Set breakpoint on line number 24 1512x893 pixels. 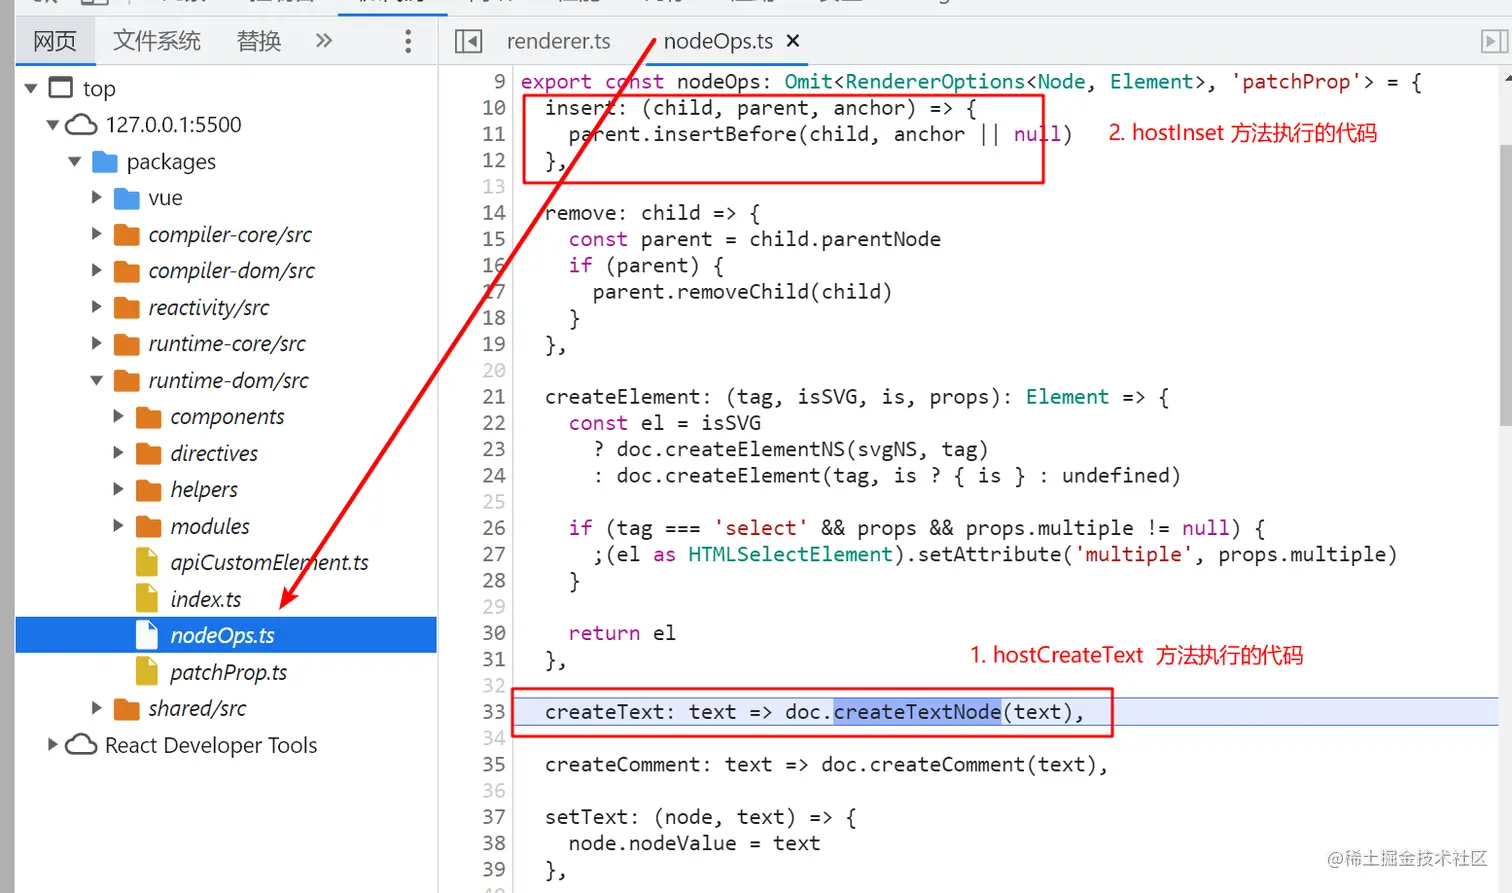pos(494,476)
